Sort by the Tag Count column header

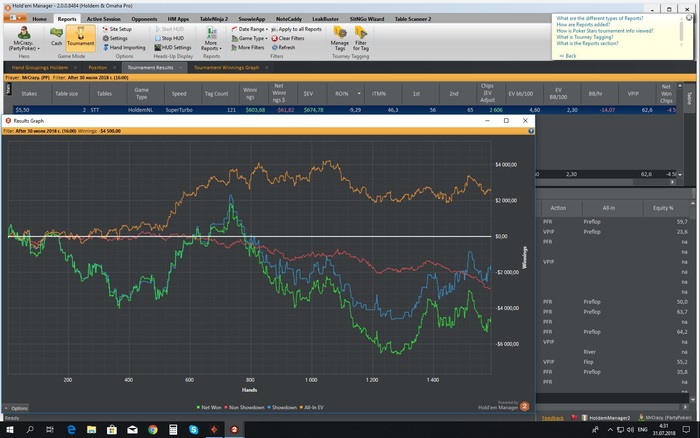pyautogui.click(x=217, y=94)
